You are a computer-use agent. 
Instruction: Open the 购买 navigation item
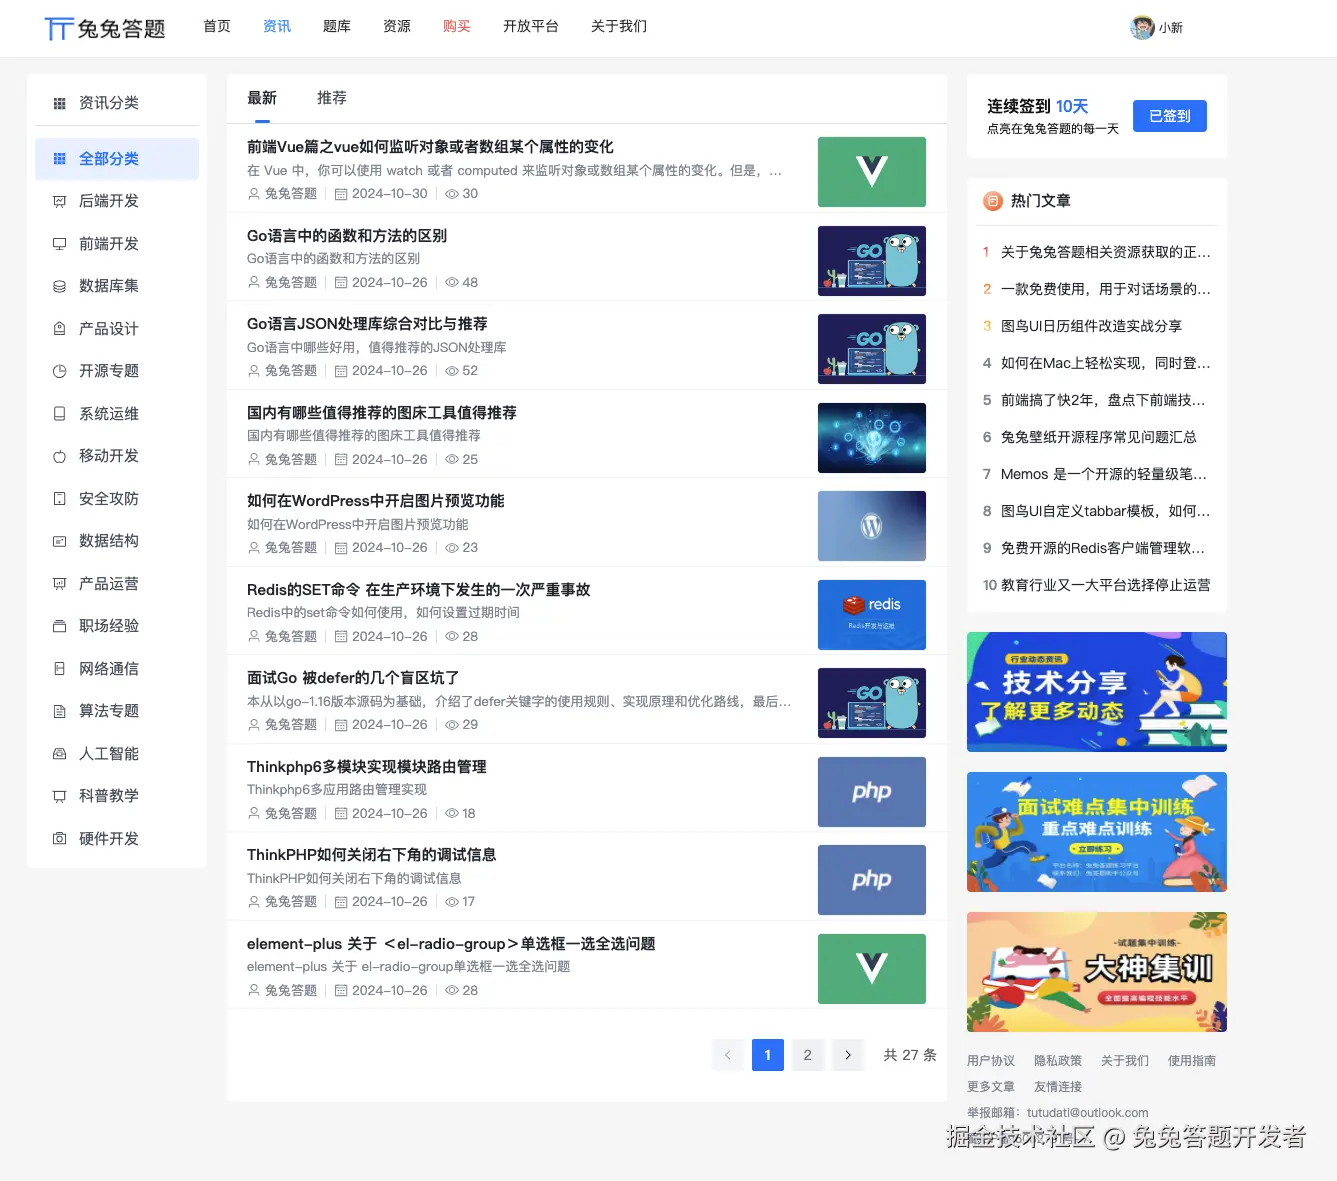(456, 27)
